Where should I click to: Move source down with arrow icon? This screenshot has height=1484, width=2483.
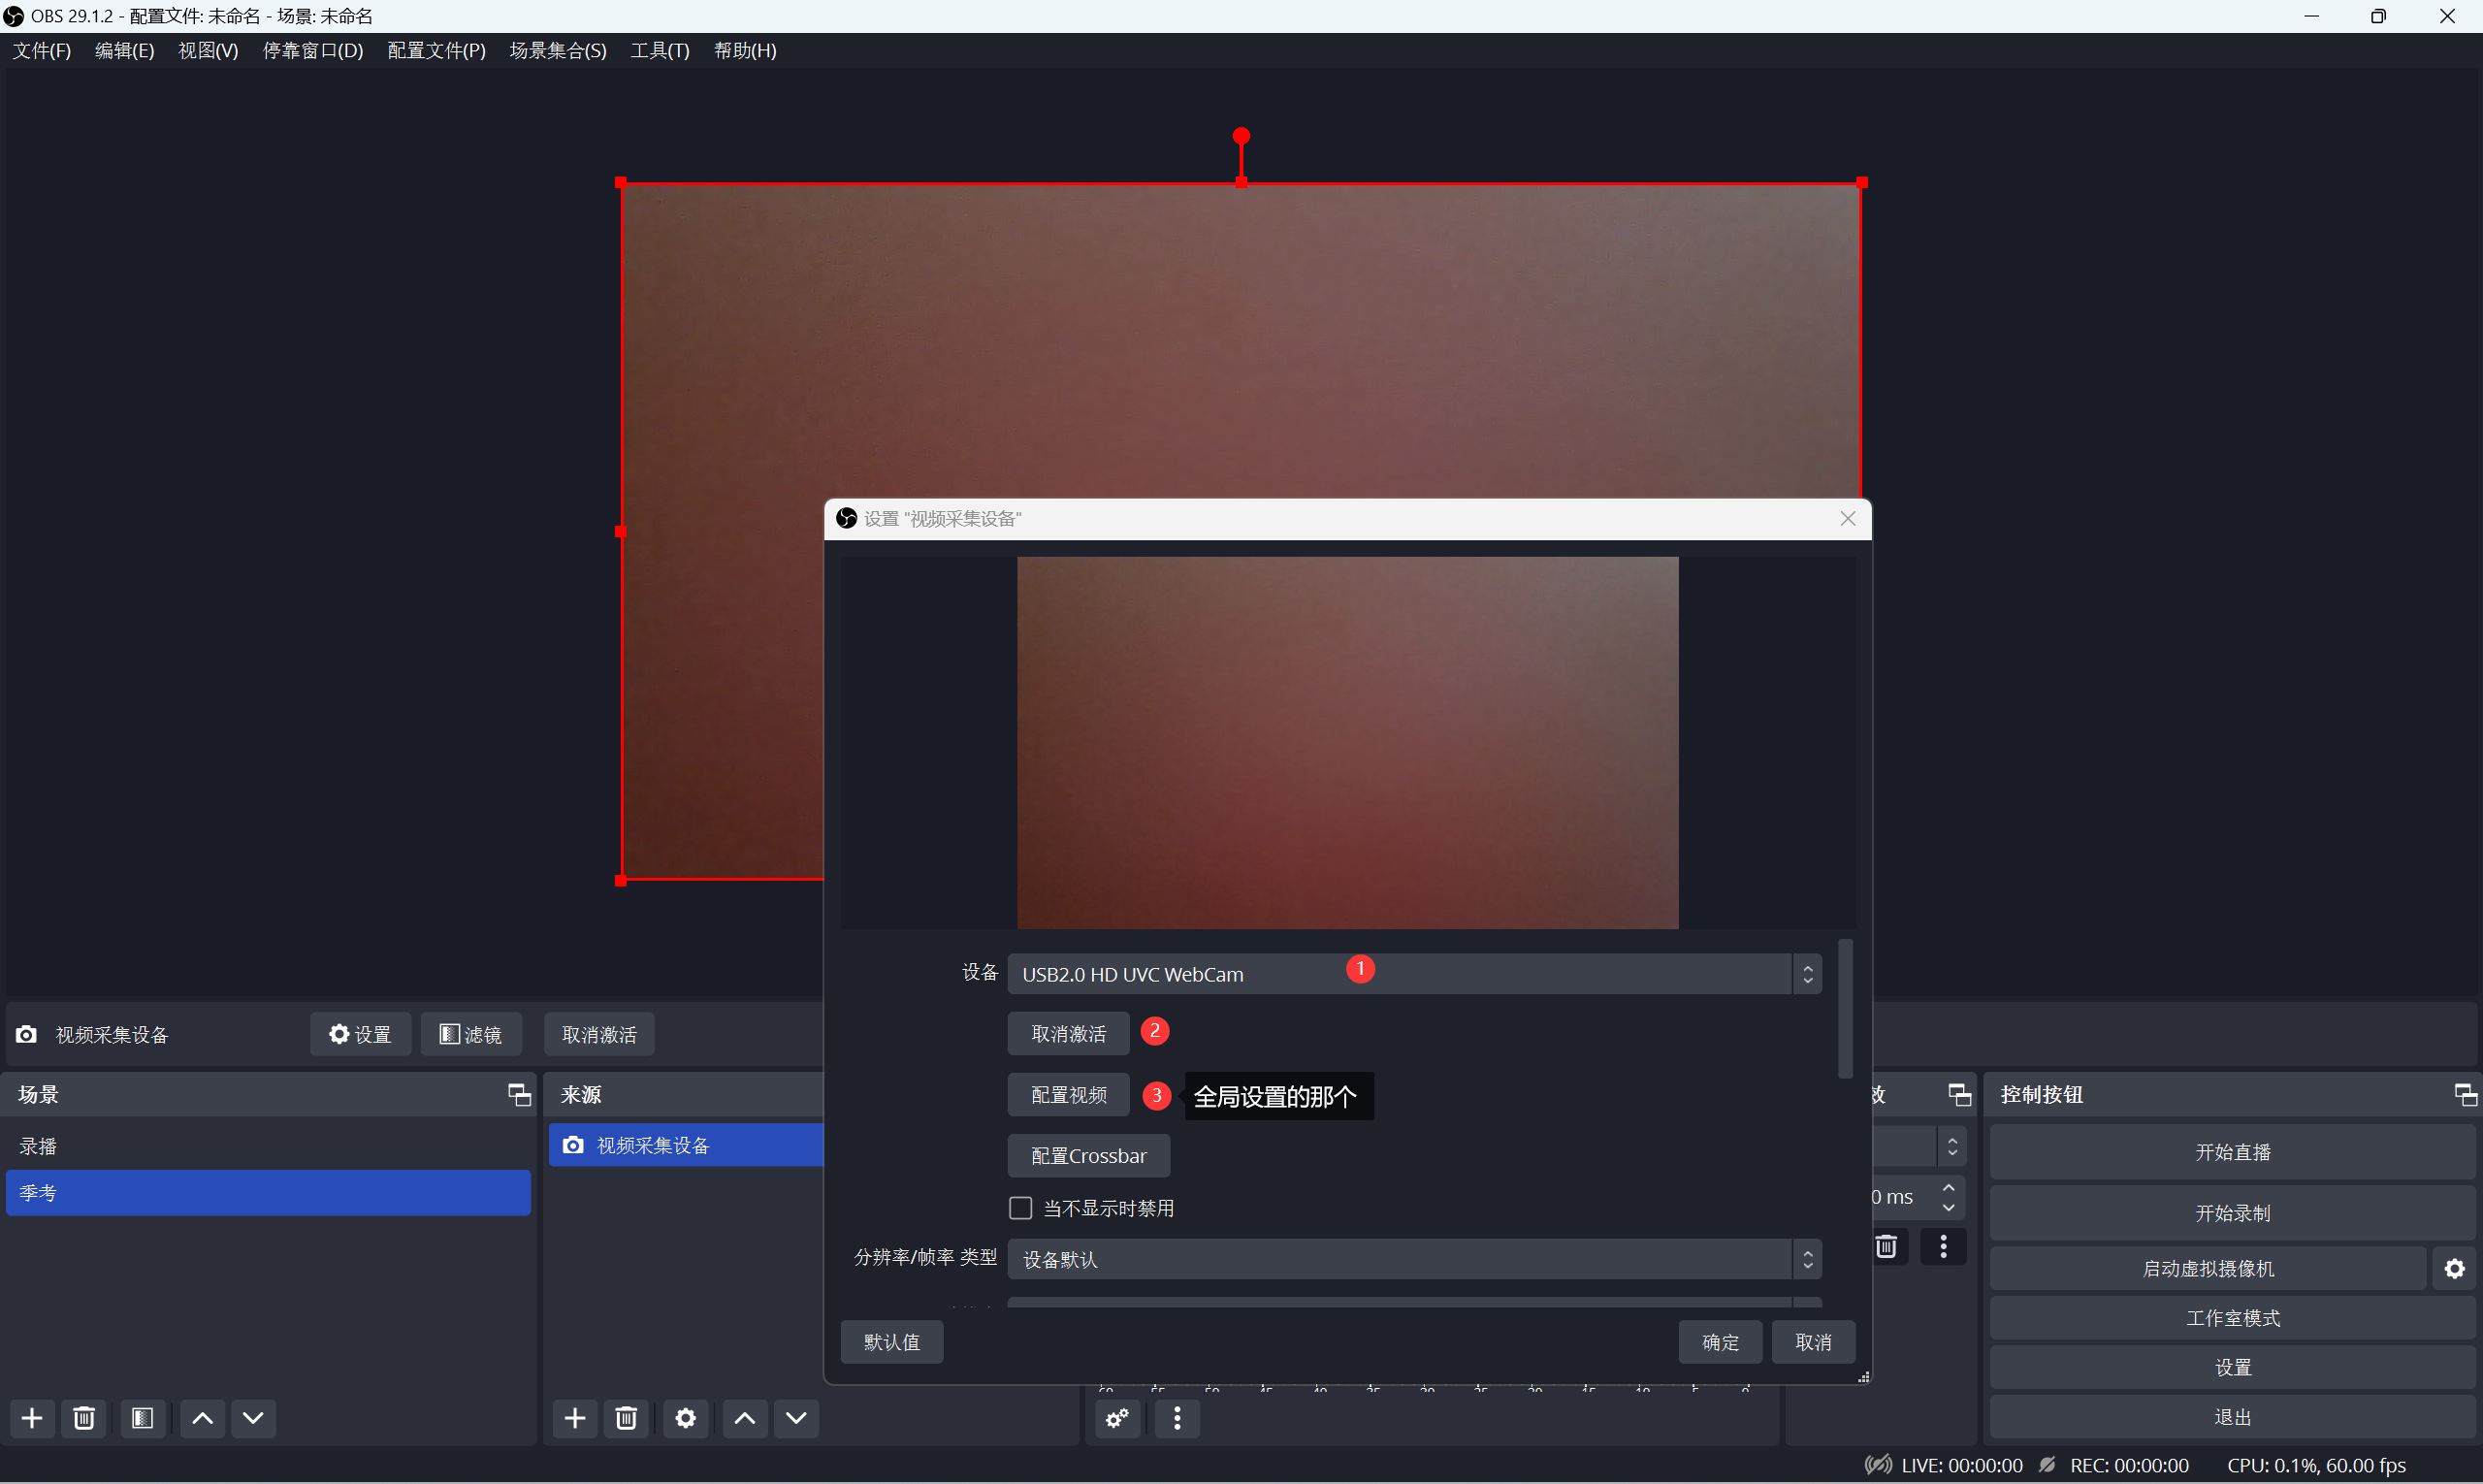pos(796,1417)
